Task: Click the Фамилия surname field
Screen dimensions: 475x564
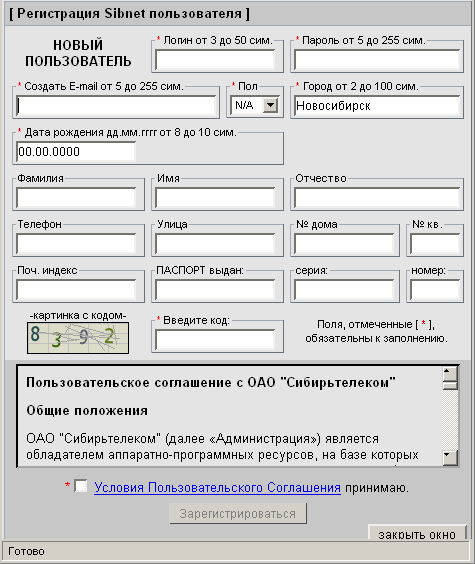Action: click(x=76, y=197)
